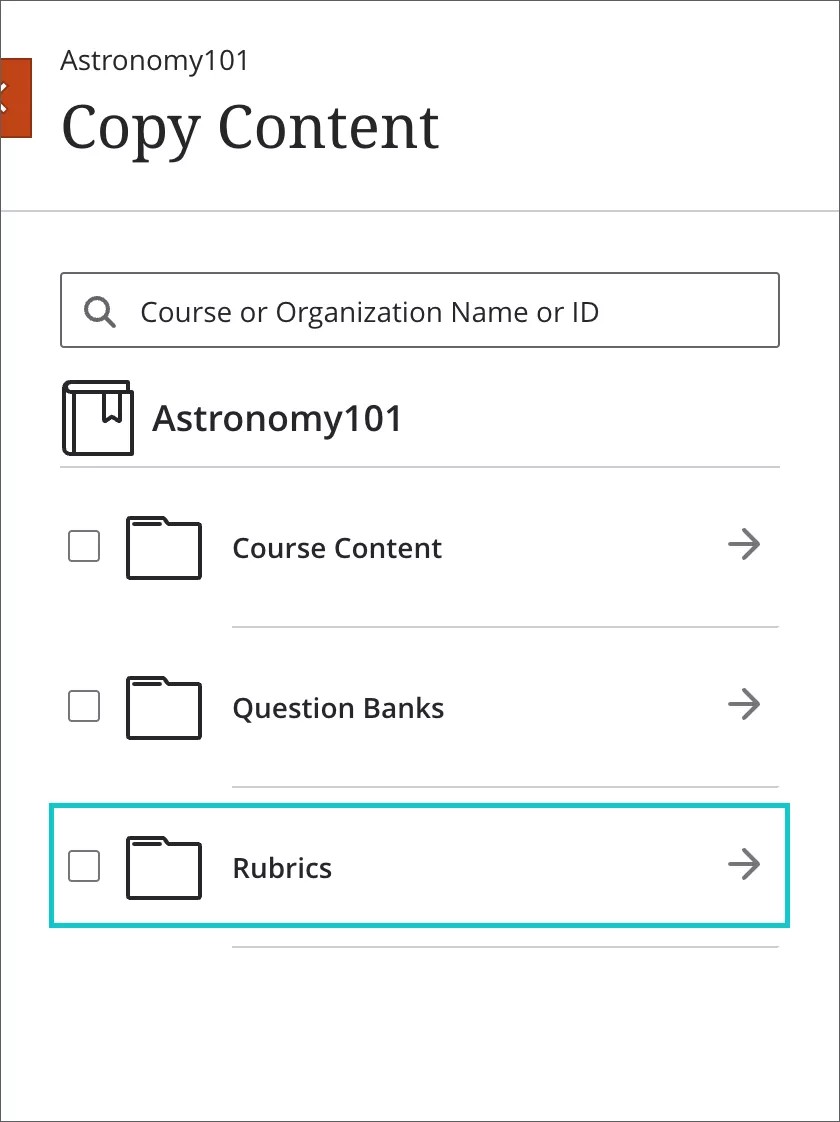Click the Course Content folder icon

click(163, 548)
